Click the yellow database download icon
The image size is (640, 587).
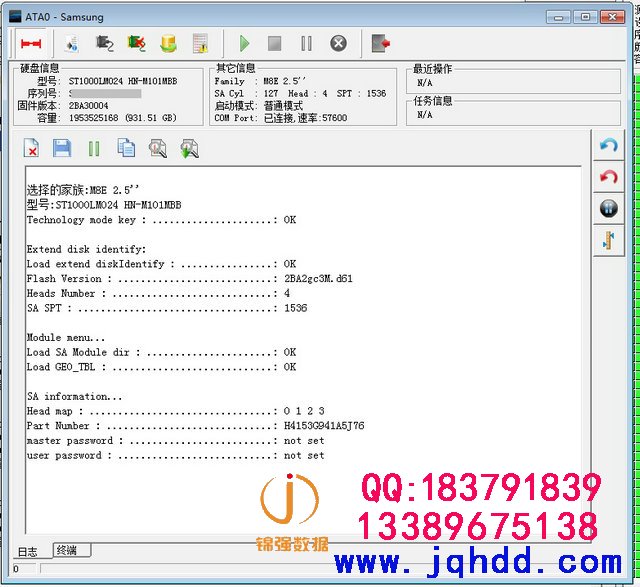pyautogui.click(x=169, y=44)
